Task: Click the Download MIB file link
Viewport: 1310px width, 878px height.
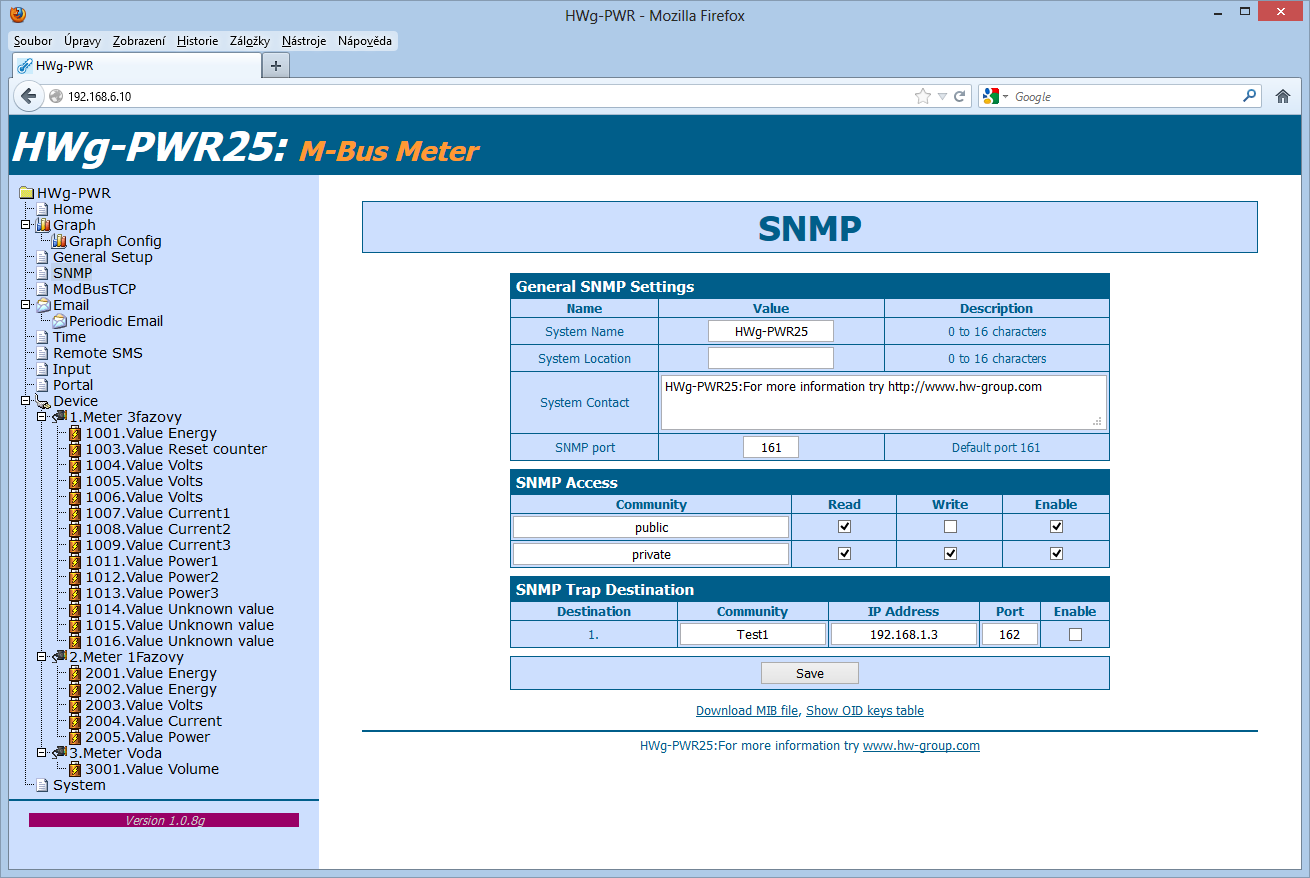Action: click(747, 711)
